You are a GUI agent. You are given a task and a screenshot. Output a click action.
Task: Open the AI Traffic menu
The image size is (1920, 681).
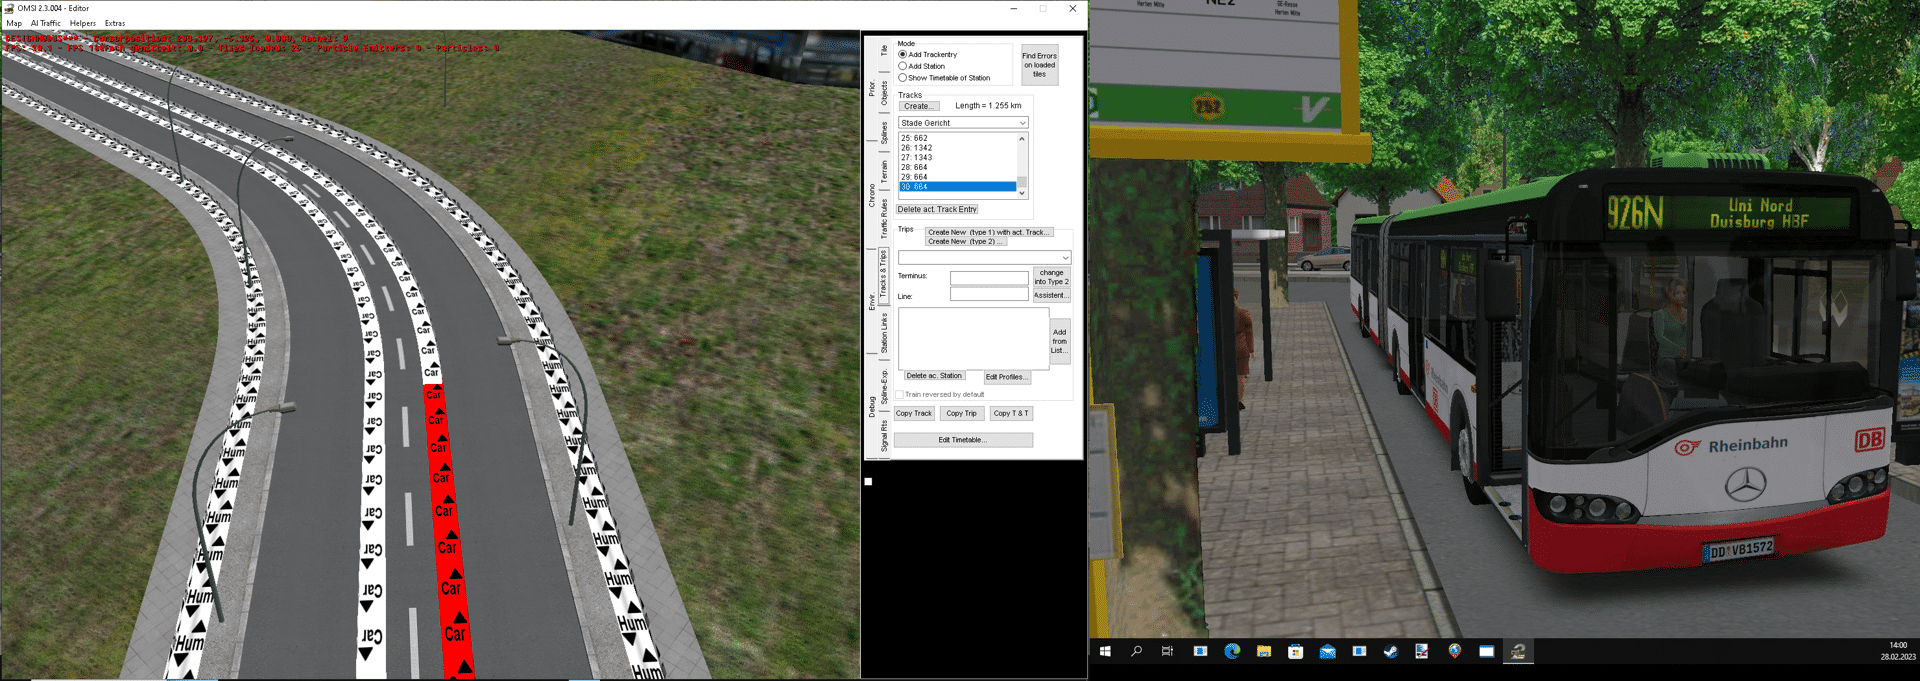tap(45, 23)
